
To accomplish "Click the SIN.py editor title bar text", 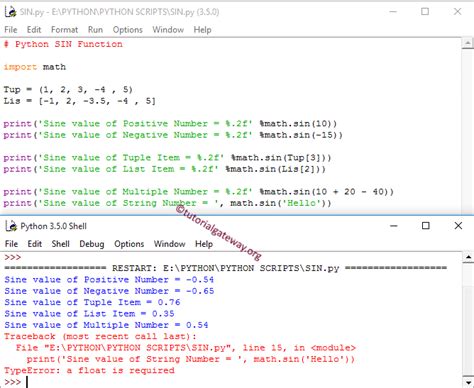I will click(x=119, y=12).
